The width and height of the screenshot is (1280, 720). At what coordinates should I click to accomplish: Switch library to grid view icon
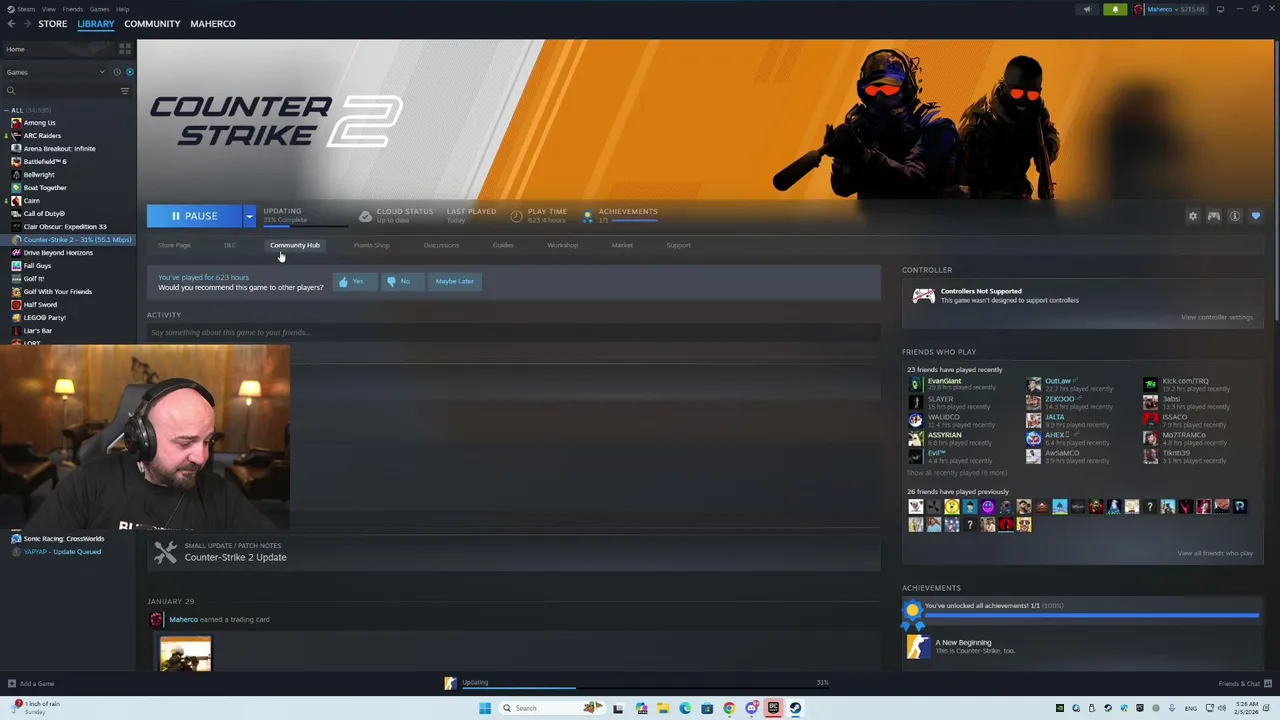coord(125,49)
